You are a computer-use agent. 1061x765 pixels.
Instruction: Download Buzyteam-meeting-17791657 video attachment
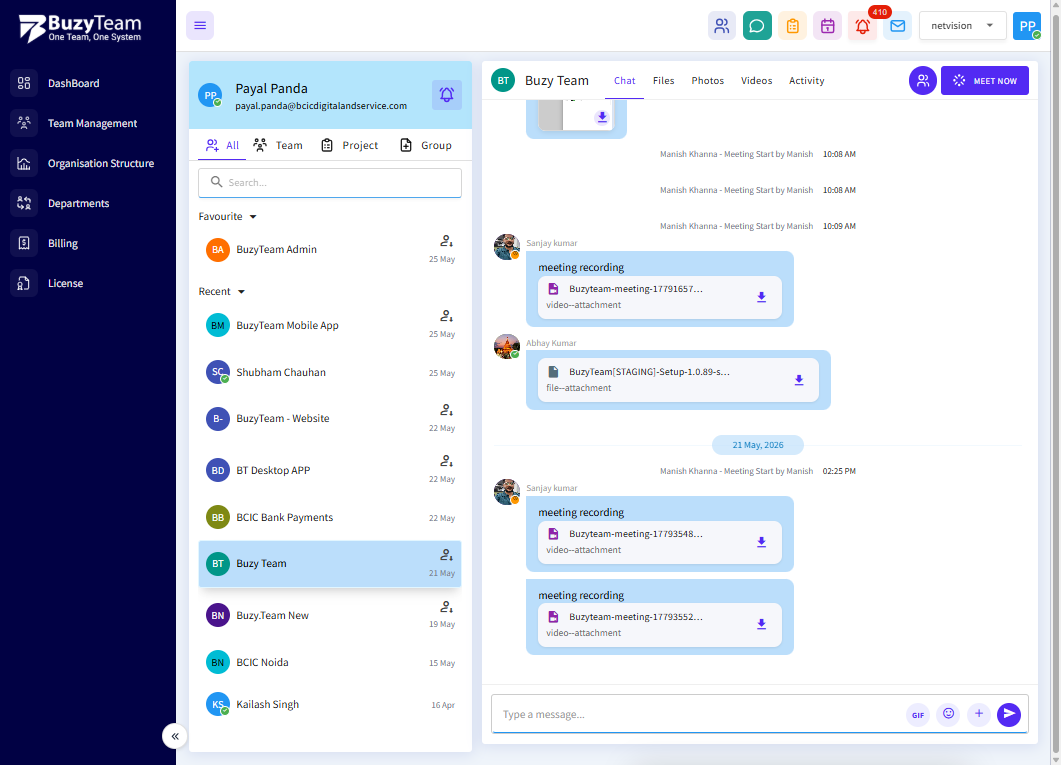[x=761, y=297]
